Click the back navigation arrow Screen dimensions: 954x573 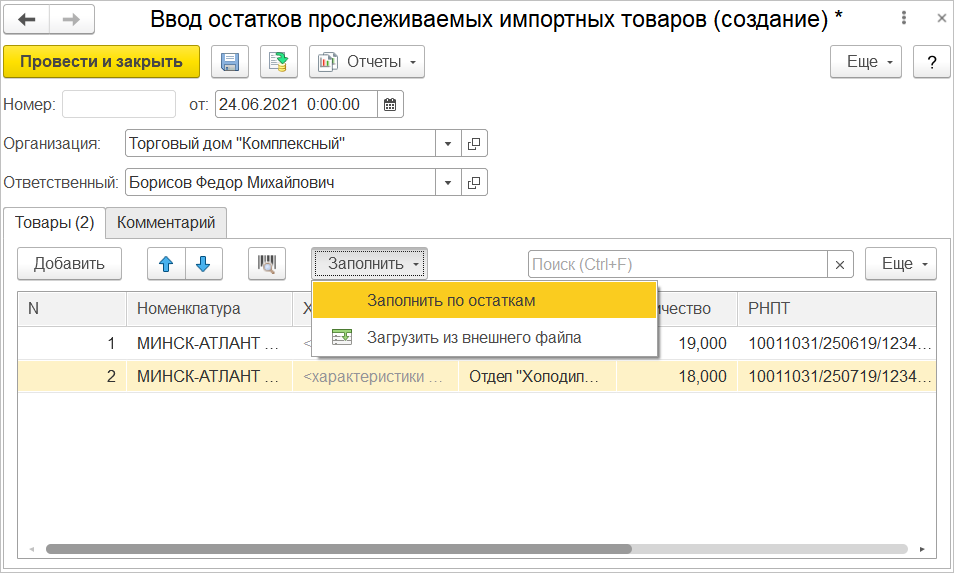pos(27,19)
